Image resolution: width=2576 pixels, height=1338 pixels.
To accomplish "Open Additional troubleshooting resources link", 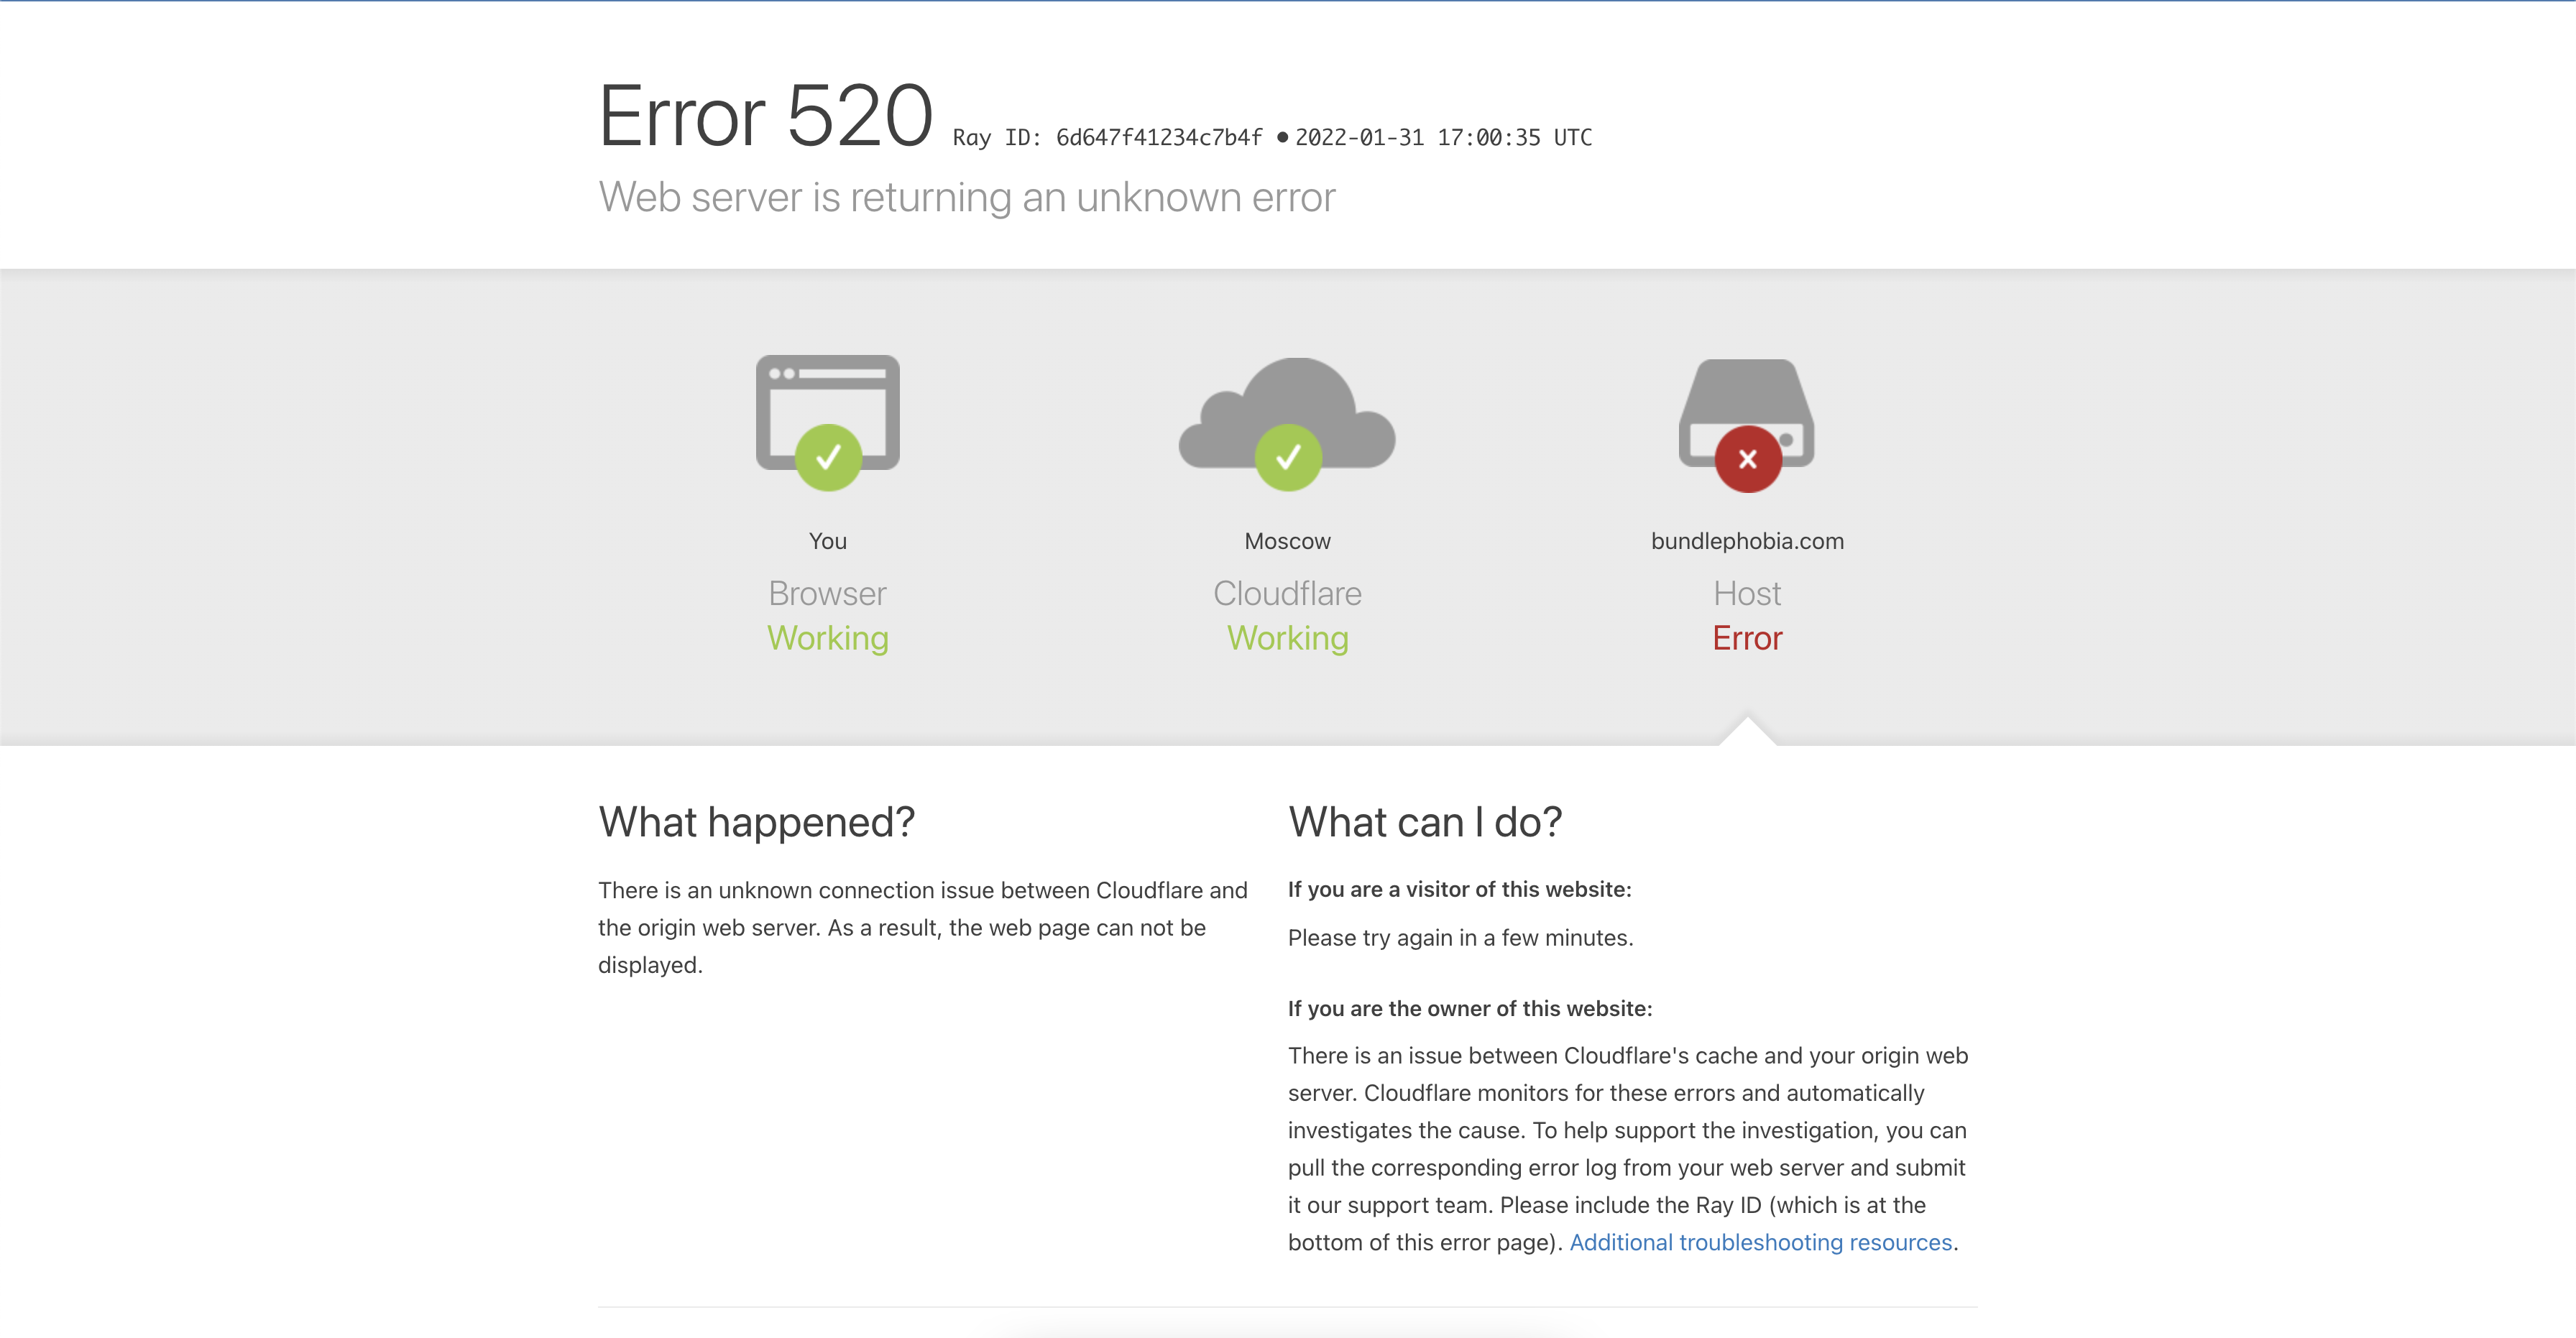I will pyautogui.click(x=1760, y=1242).
